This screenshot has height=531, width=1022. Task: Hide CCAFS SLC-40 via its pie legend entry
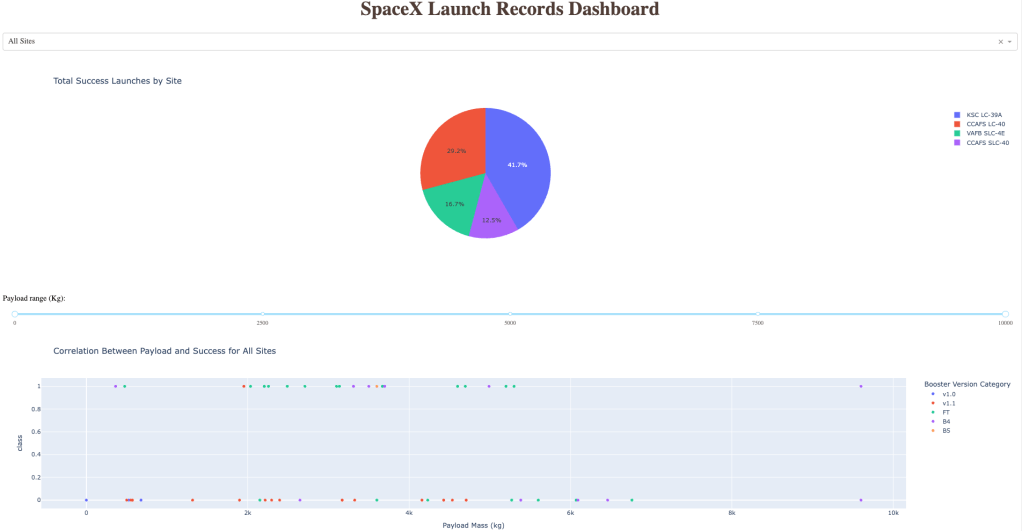(987, 143)
